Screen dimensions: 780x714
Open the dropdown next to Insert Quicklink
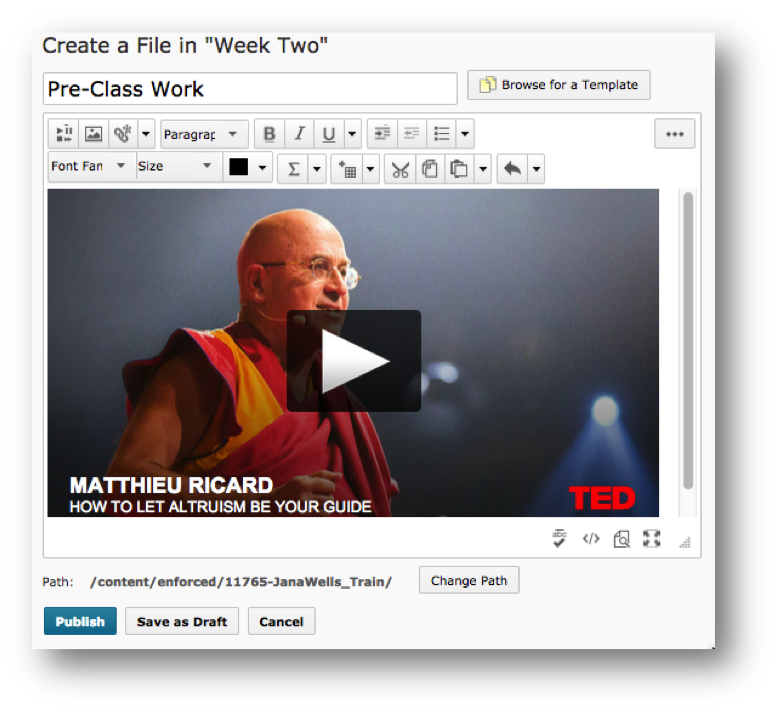146,134
